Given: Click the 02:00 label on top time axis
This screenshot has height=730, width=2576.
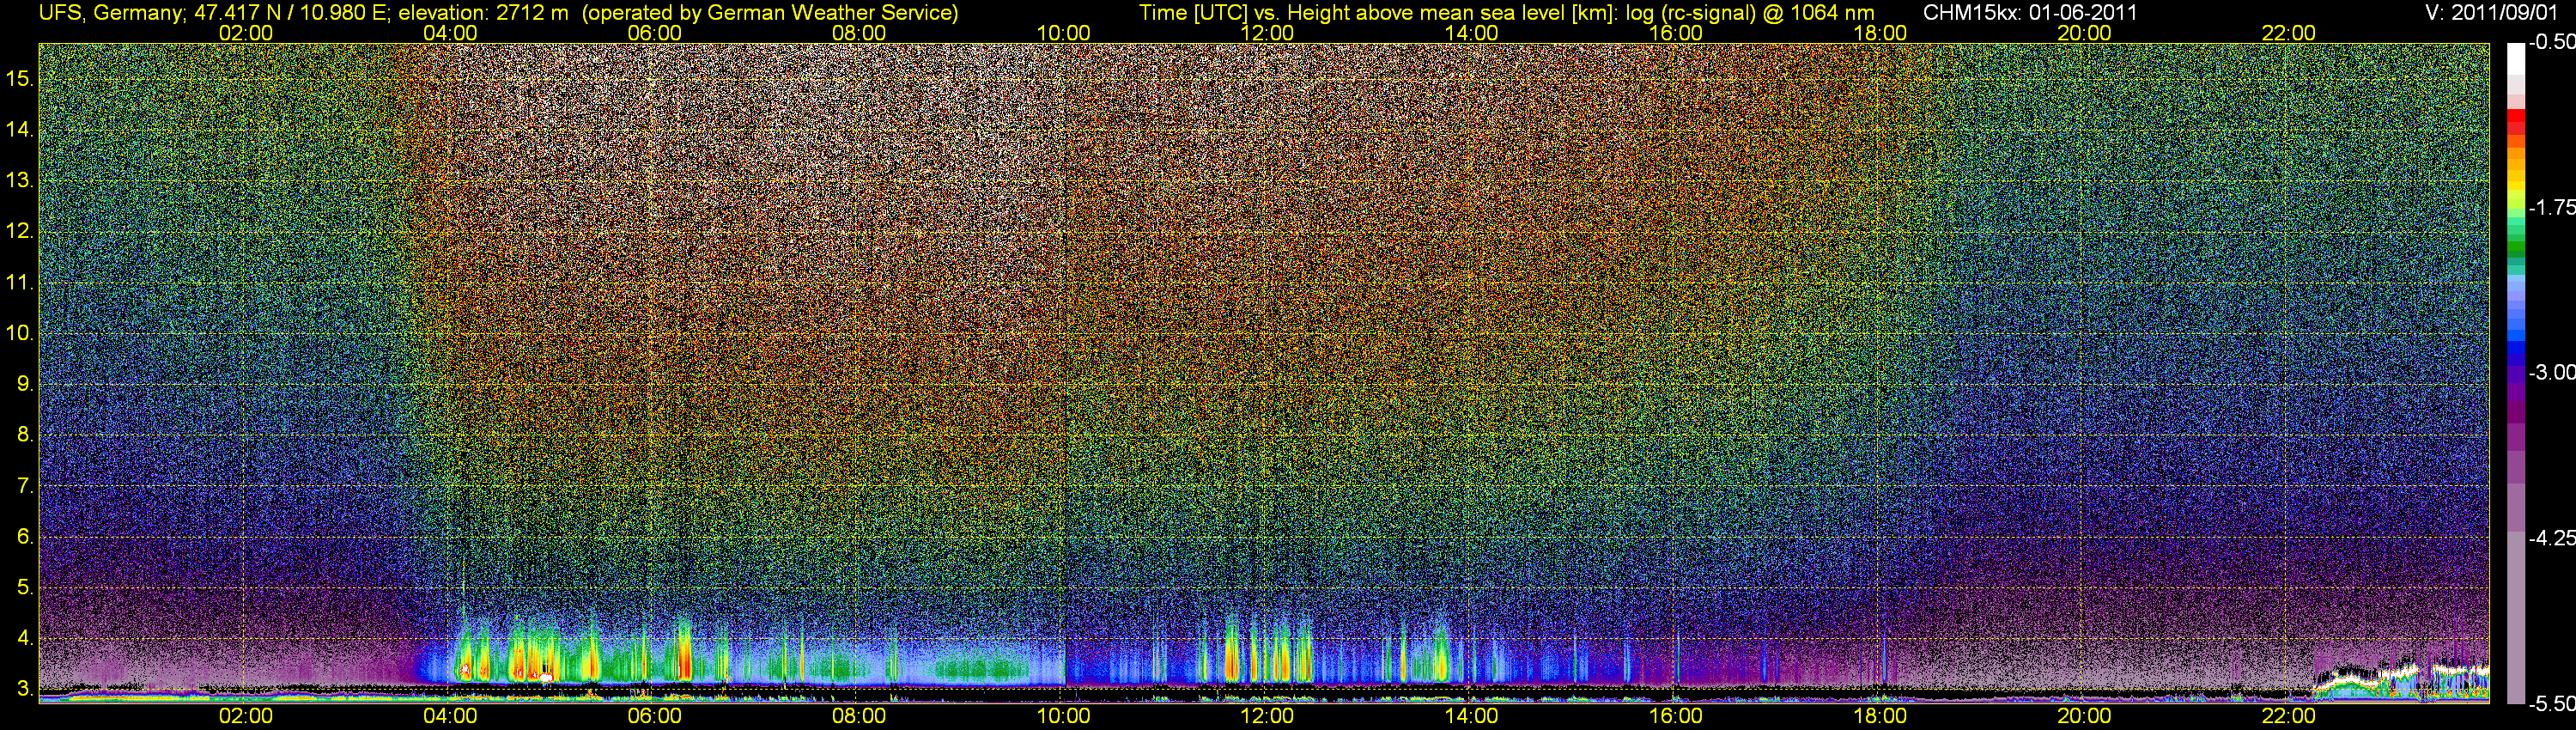Looking at the screenshot, I should [x=246, y=33].
